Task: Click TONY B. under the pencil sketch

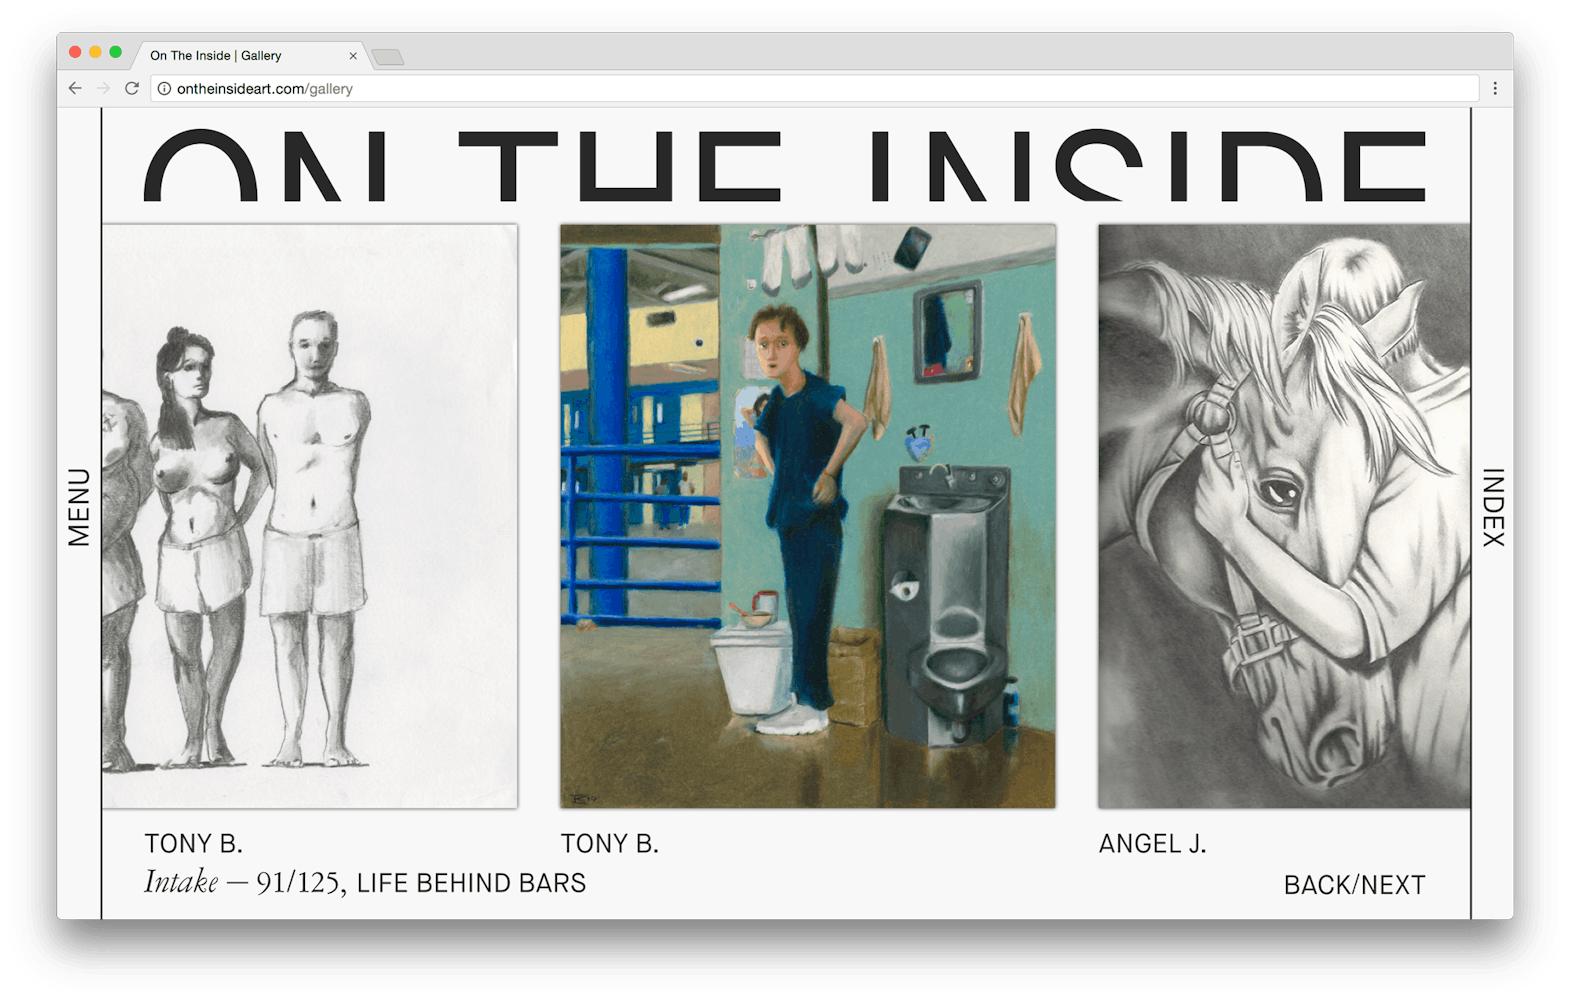Action: (x=193, y=844)
